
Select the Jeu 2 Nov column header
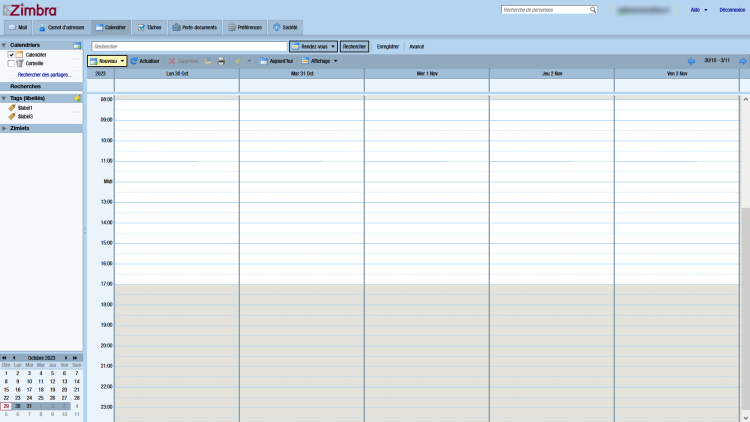tap(552, 74)
